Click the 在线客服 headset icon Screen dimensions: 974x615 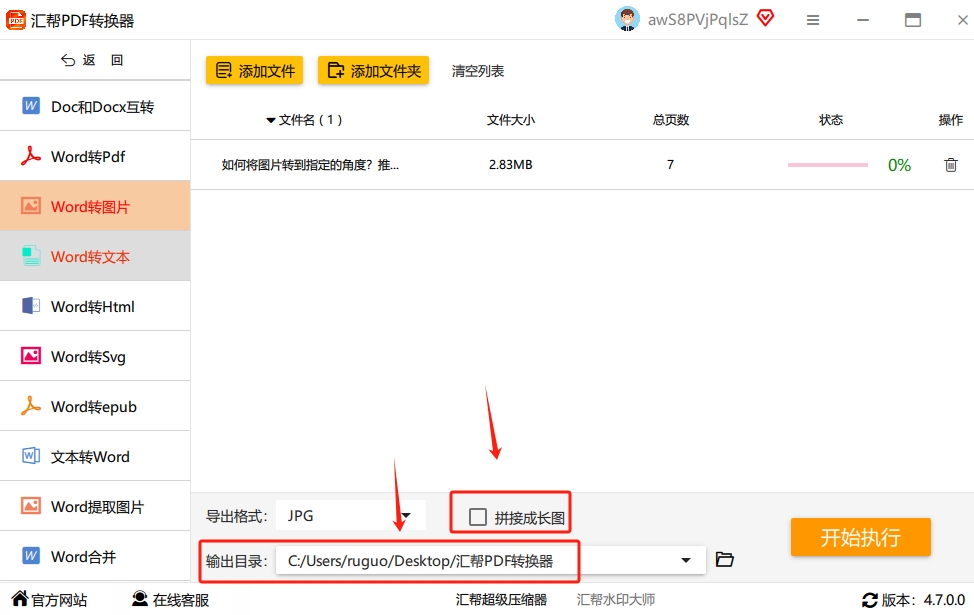tap(140, 598)
